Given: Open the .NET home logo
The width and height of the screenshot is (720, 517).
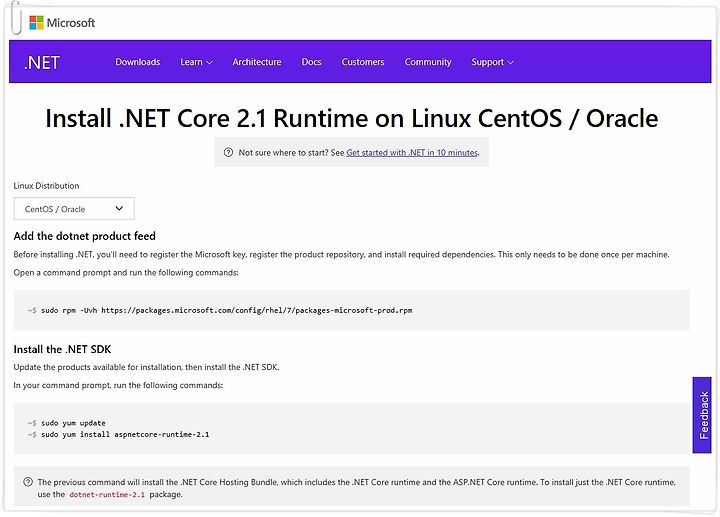Looking at the screenshot, I should (x=42, y=62).
